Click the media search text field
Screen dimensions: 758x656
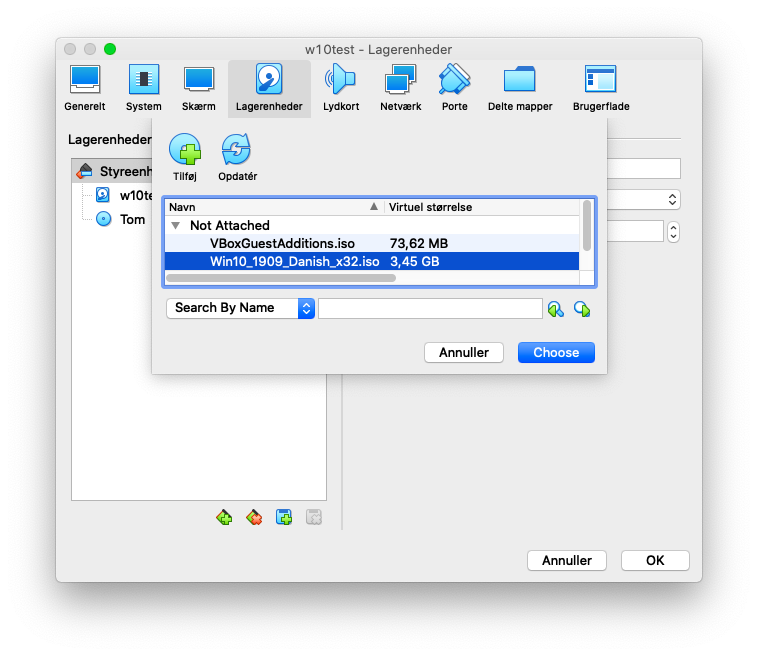pyautogui.click(x=430, y=308)
